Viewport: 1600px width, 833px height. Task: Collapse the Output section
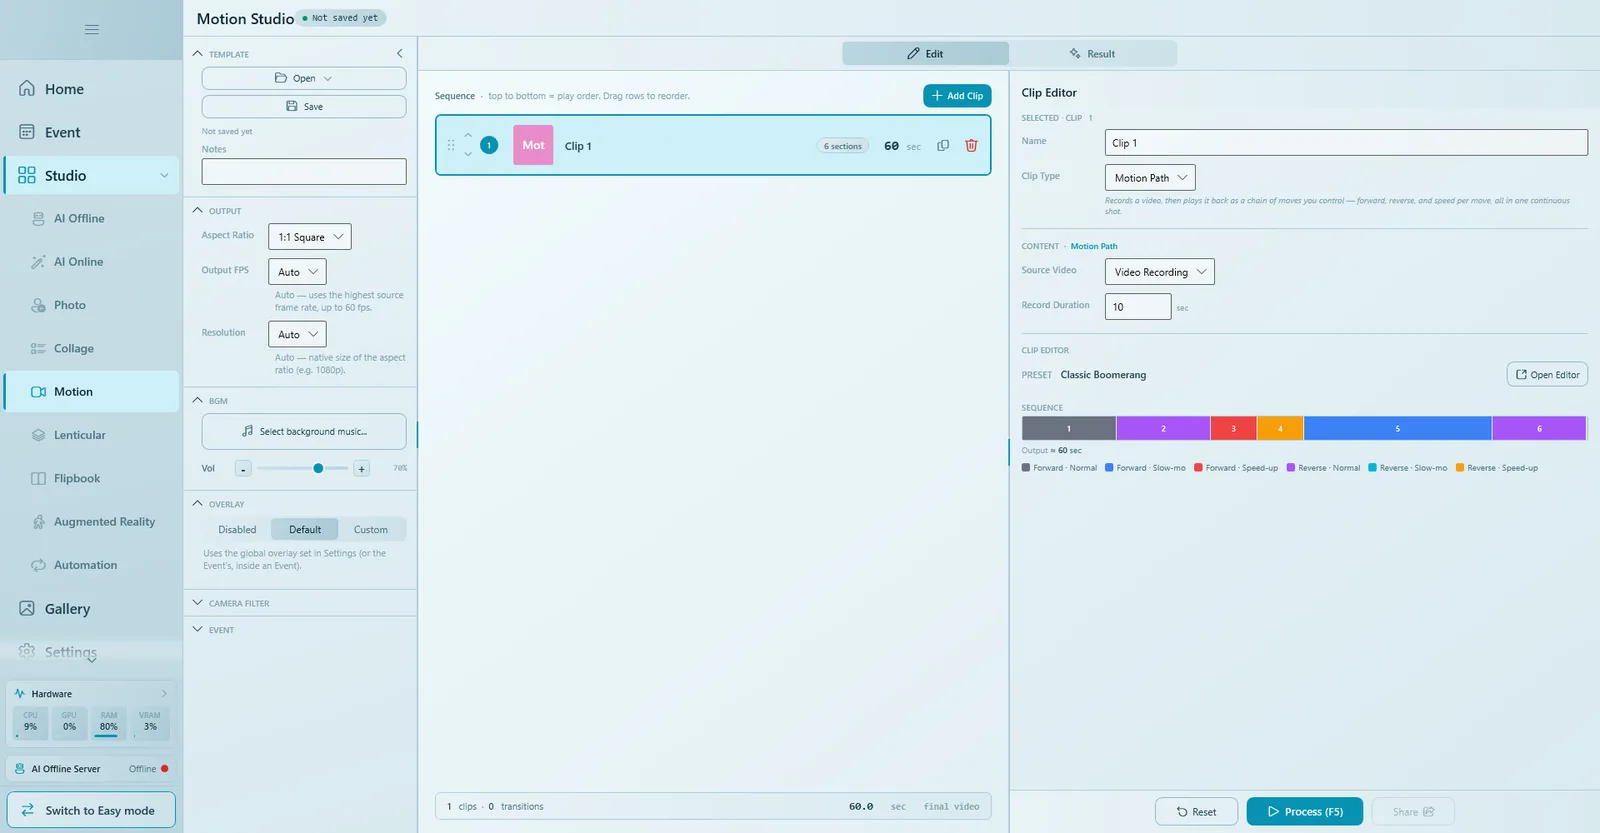click(198, 211)
